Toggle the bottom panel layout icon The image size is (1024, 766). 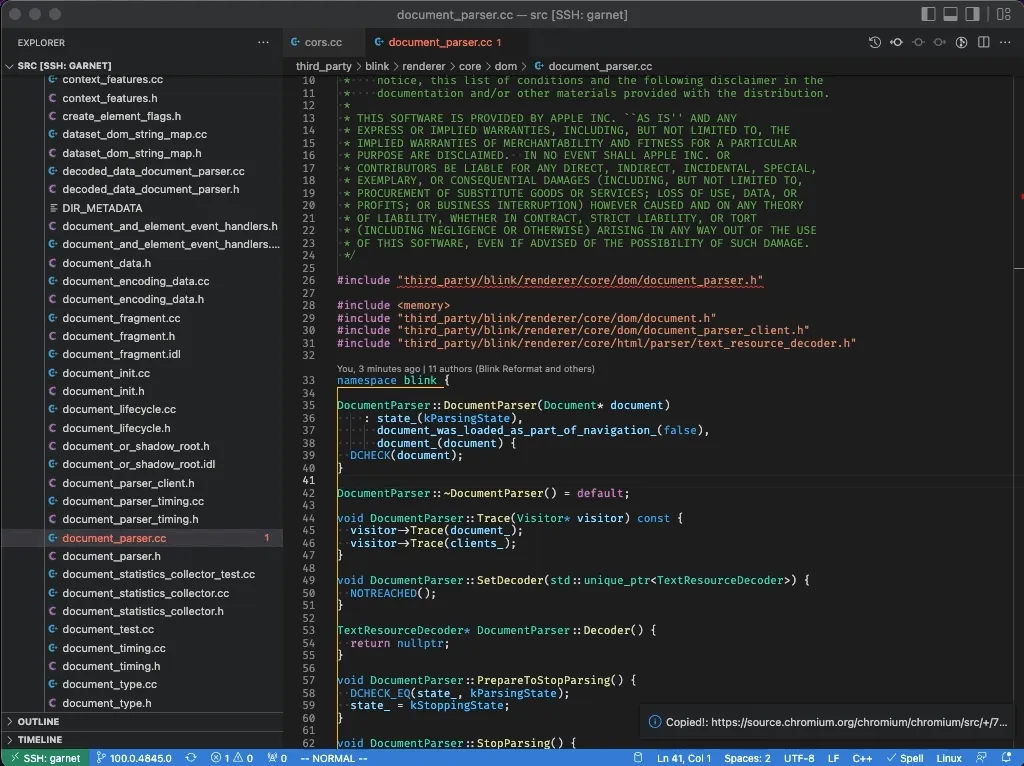(x=950, y=14)
